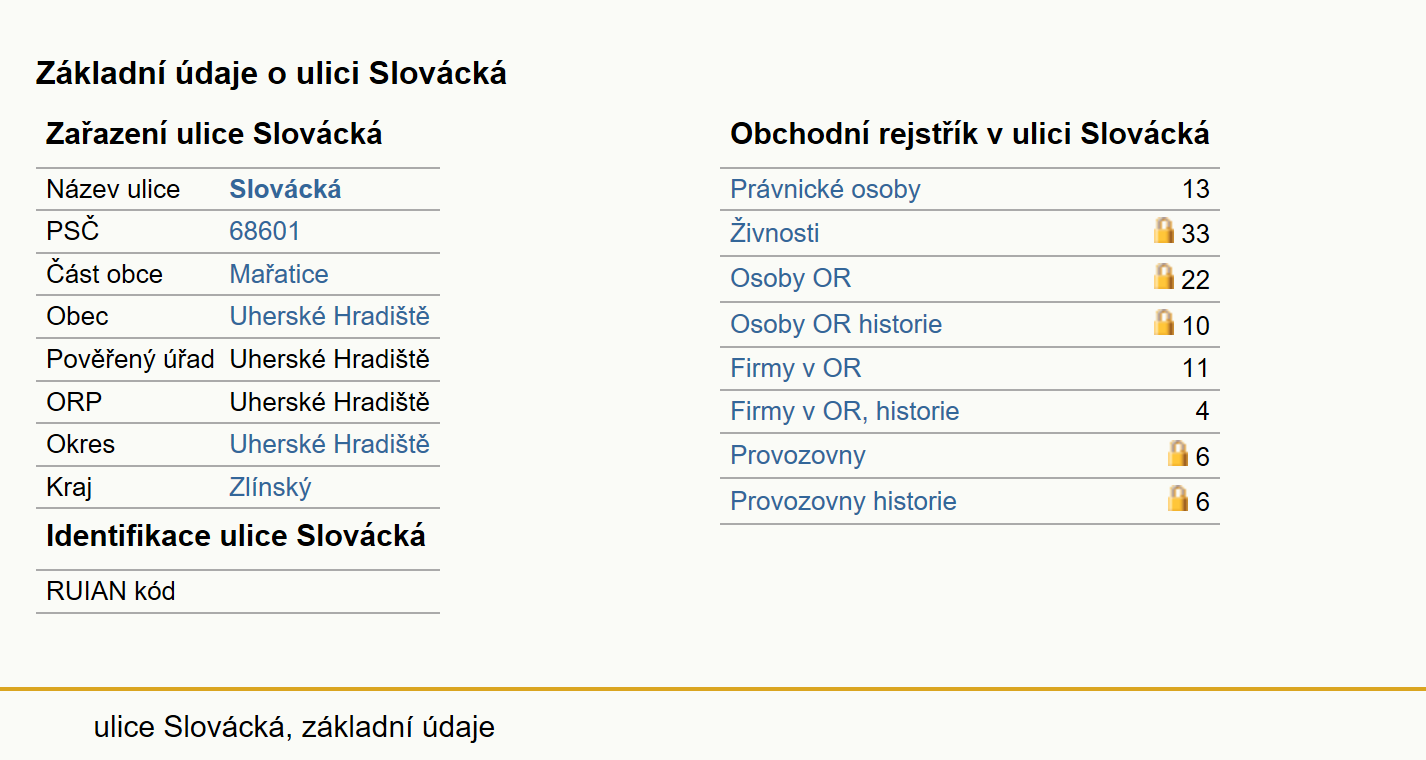This screenshot has height=760, width=1426.
Task: Open postal code 68601 link
Action: coord(265,232)
